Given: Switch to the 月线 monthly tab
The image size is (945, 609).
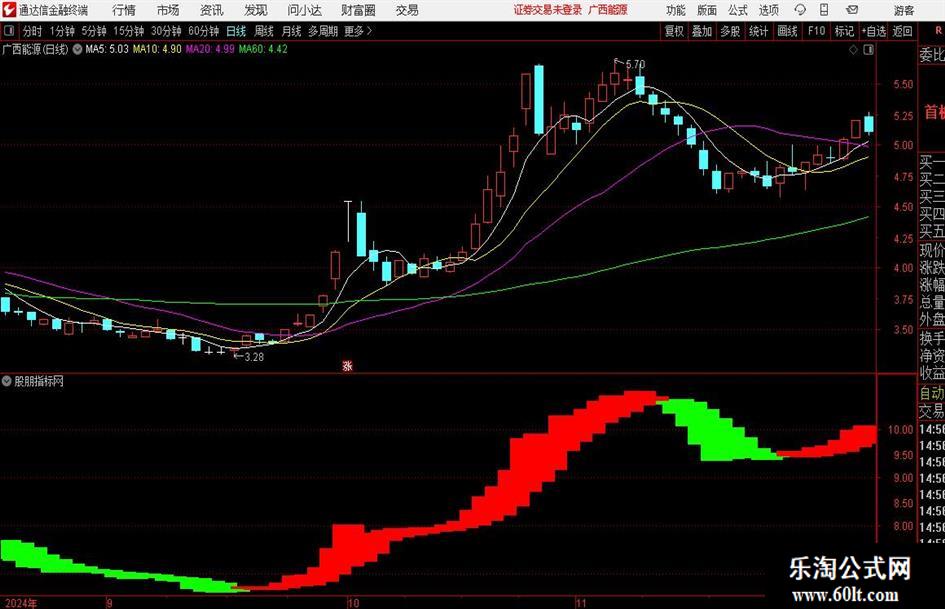Looking at the screenshot, I should point(291,31).
